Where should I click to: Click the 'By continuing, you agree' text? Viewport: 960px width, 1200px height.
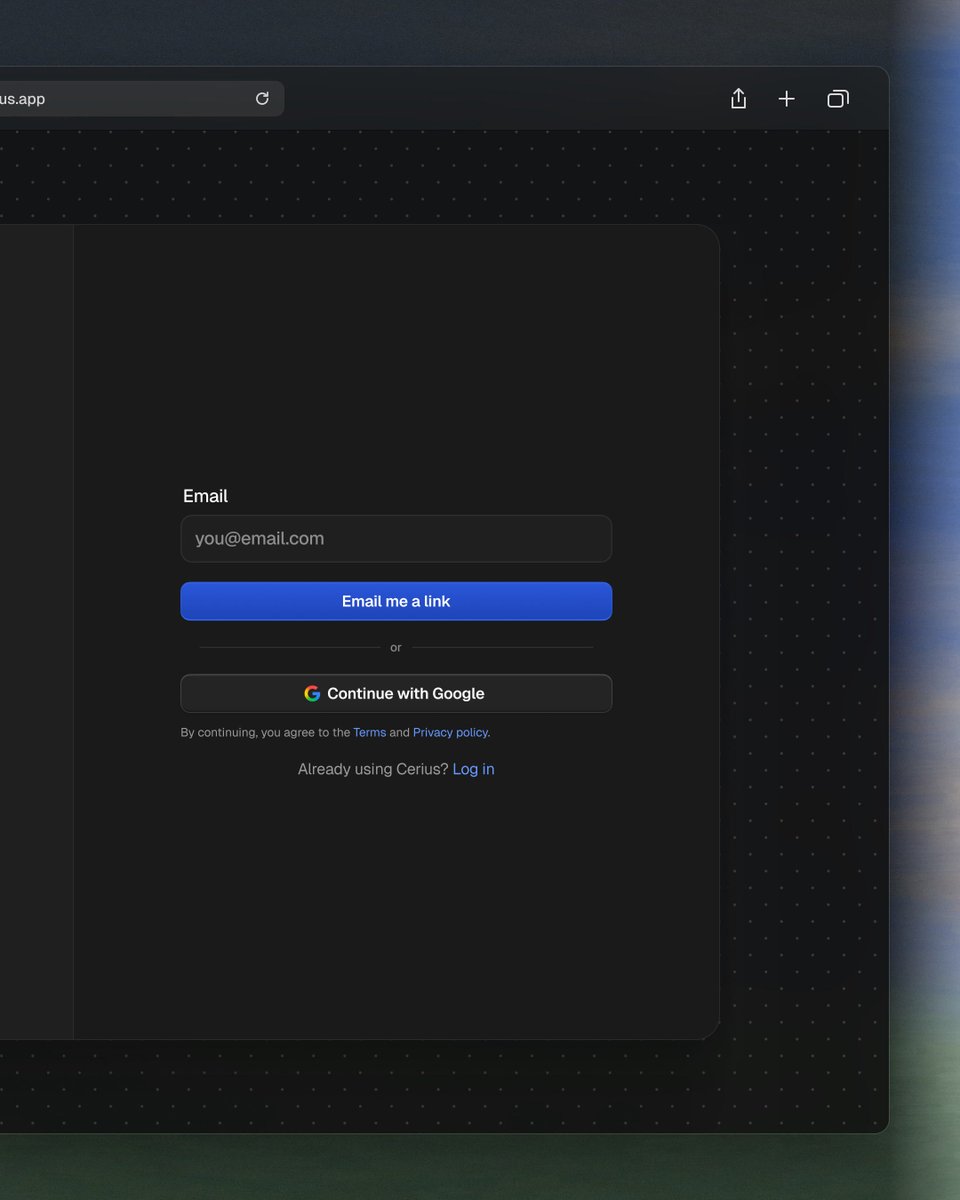tap(265, 732)
